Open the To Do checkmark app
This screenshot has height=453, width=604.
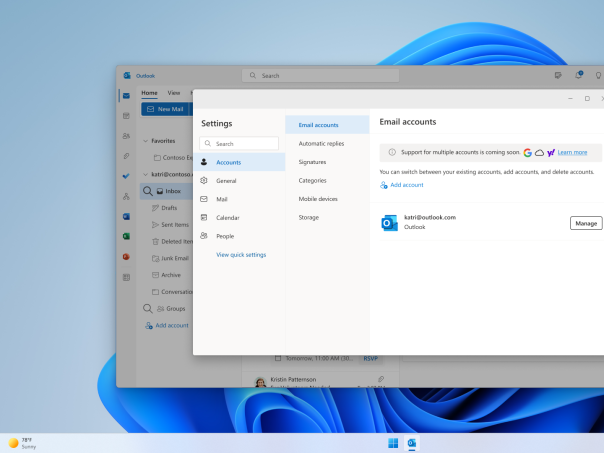point(126,176)
